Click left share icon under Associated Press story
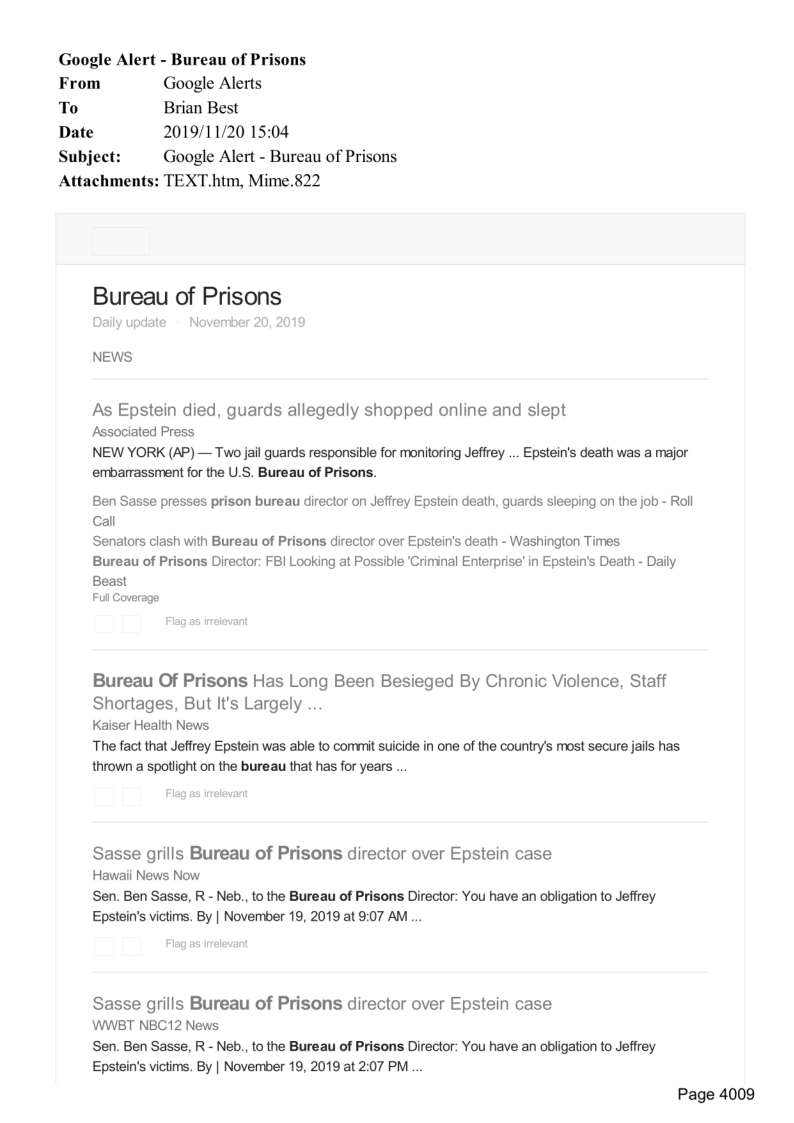 click(x=104, y=624)
